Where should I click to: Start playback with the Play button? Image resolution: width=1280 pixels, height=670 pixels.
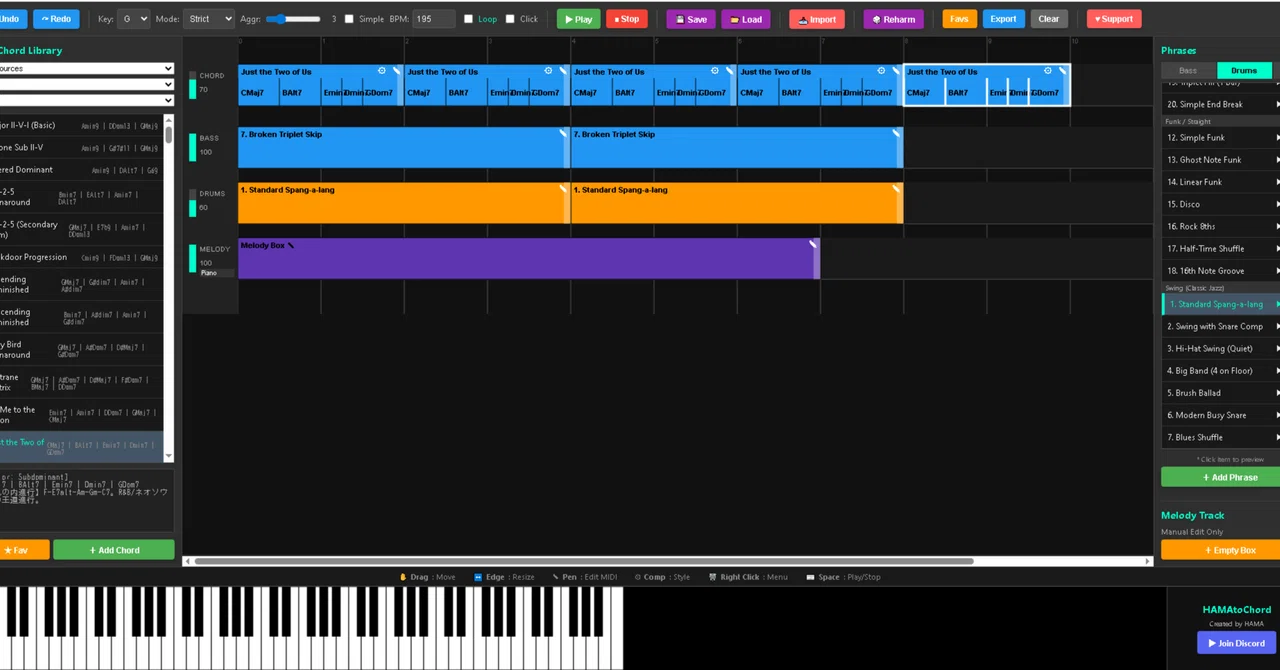(578, 19)
